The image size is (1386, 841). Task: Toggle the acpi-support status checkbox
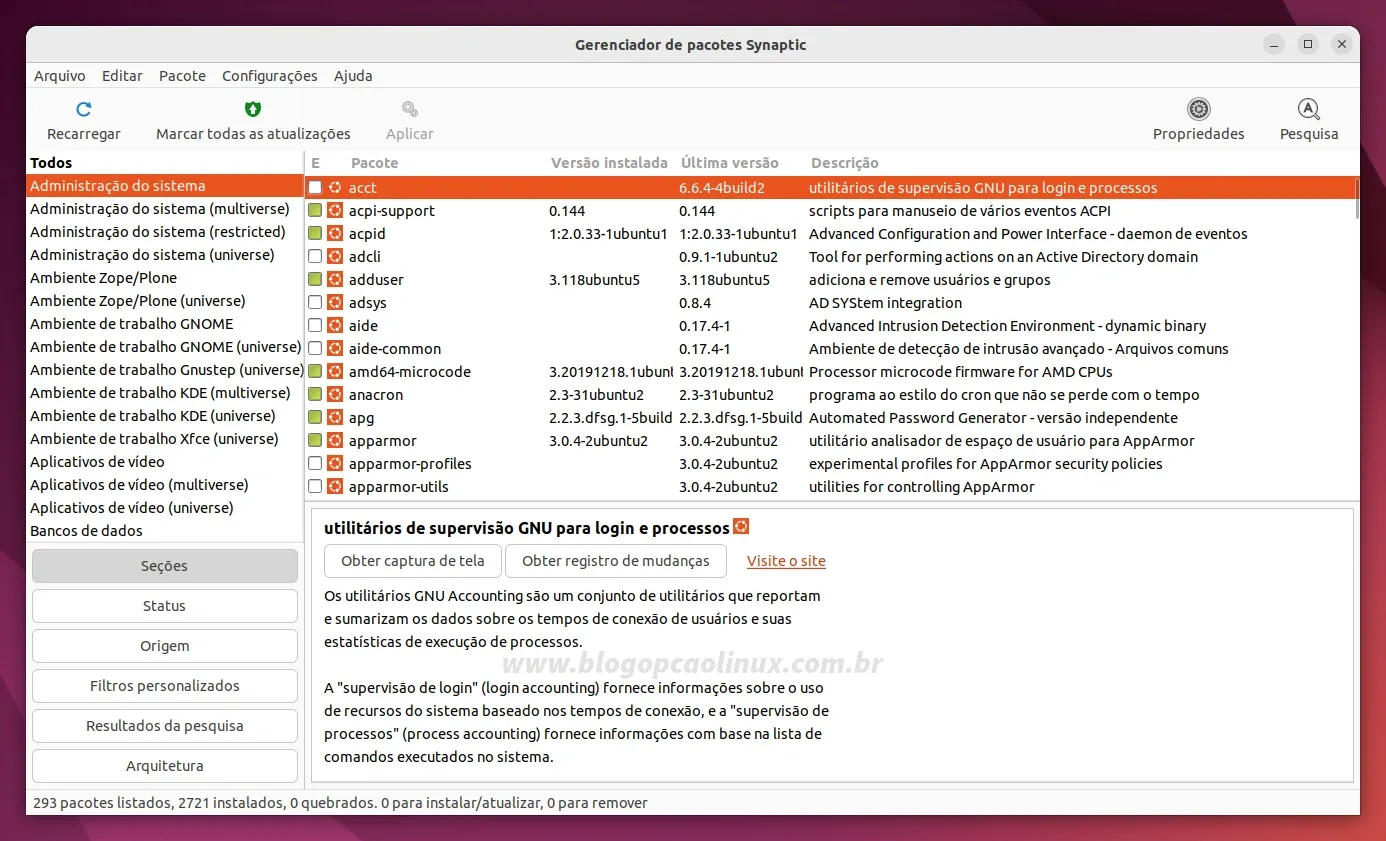315,210
